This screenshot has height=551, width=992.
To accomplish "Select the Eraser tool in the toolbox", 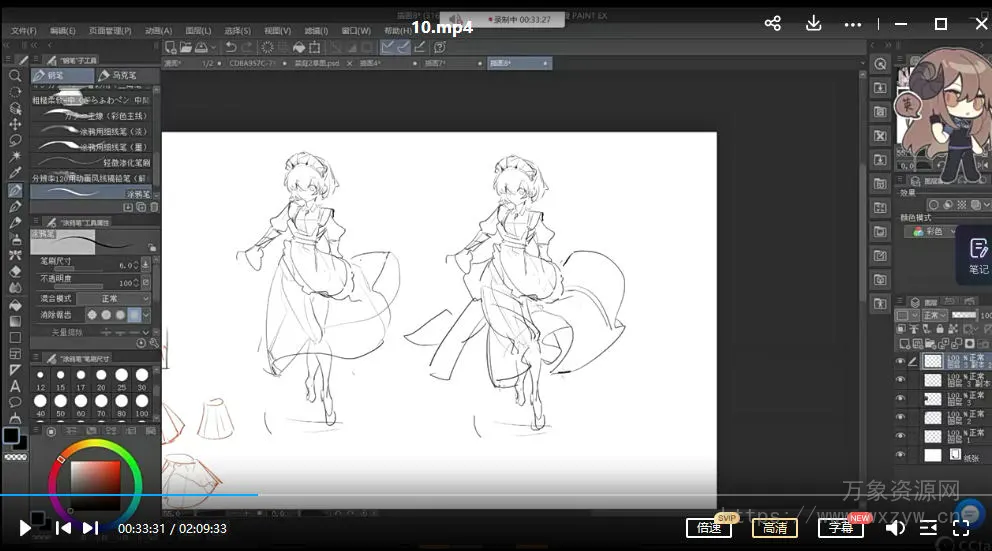I will pos(15,271).
